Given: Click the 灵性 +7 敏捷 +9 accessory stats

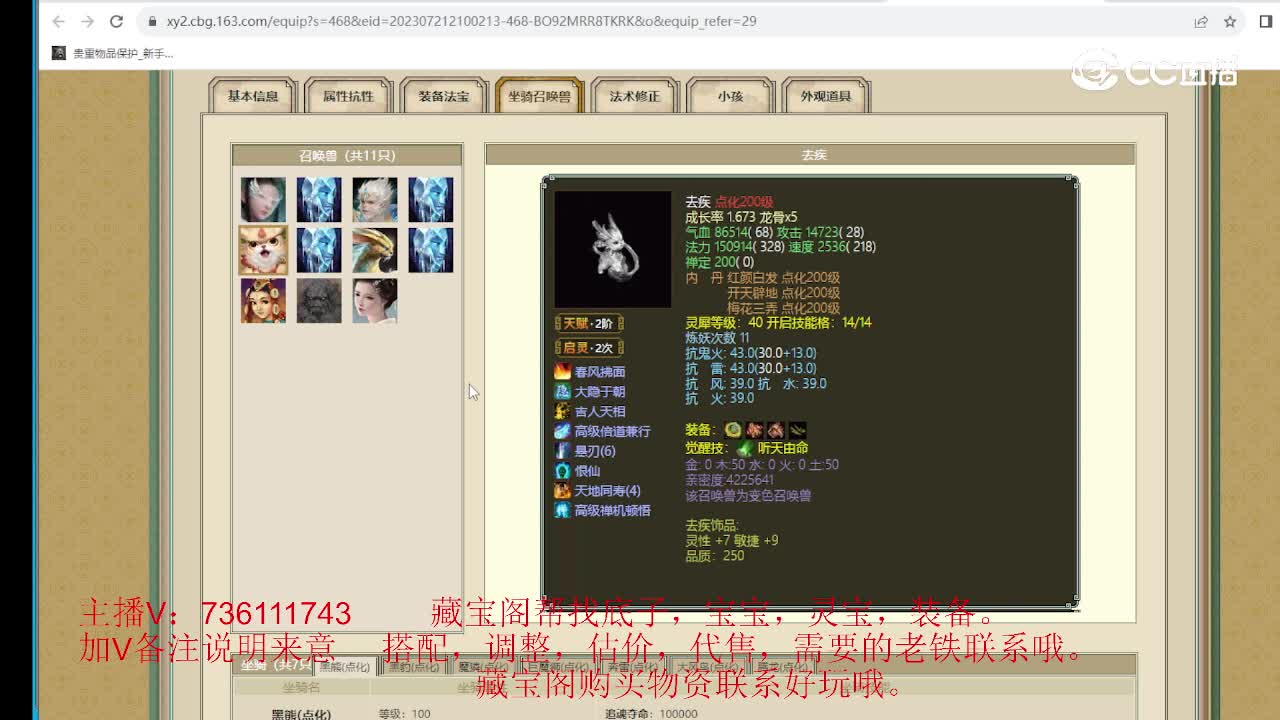Looking at the screenshot, I should [x=732, y=541].
